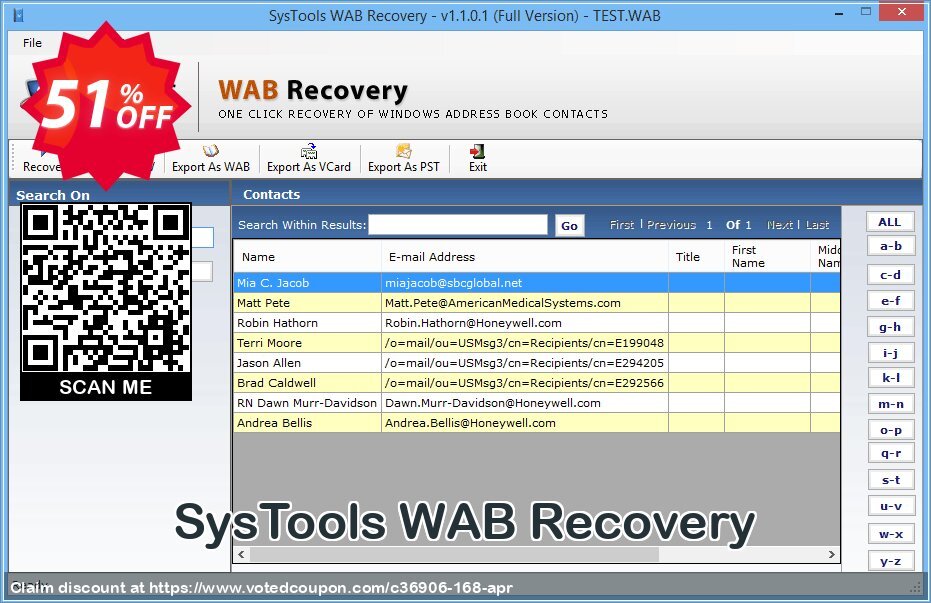Image resolution: width=931 pixels, height=603 pixels.
Task: Filter contacts by e-f
Action: [891, 301]
